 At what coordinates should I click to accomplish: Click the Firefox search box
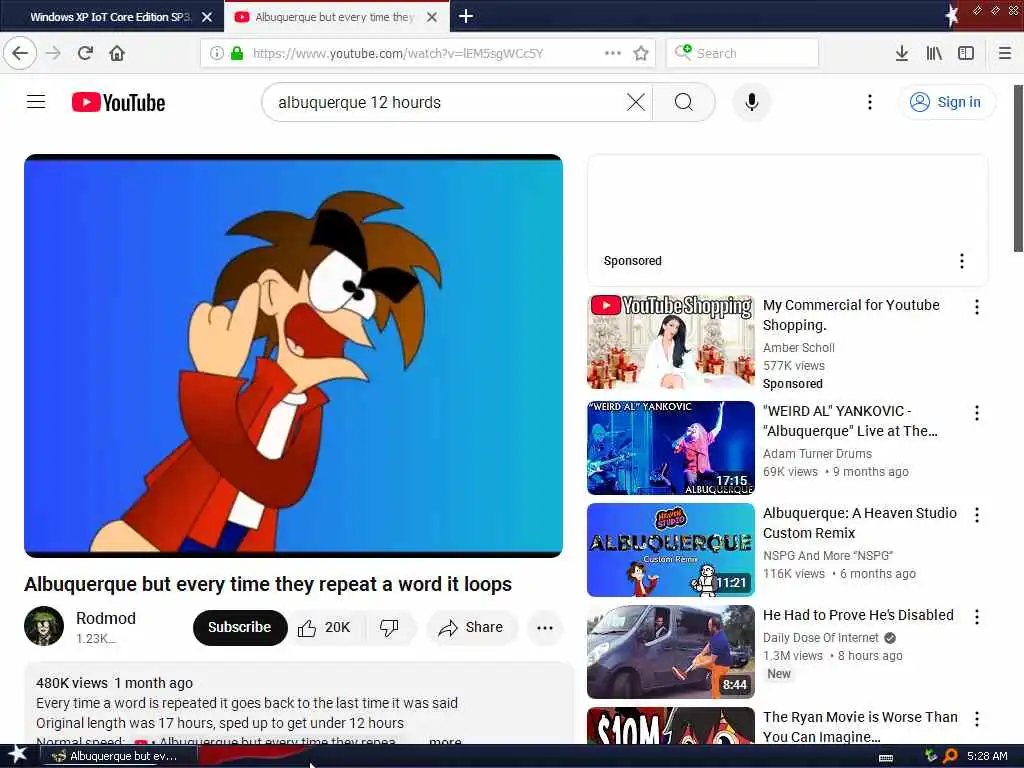pyautogui.click(x=743, y=53)
